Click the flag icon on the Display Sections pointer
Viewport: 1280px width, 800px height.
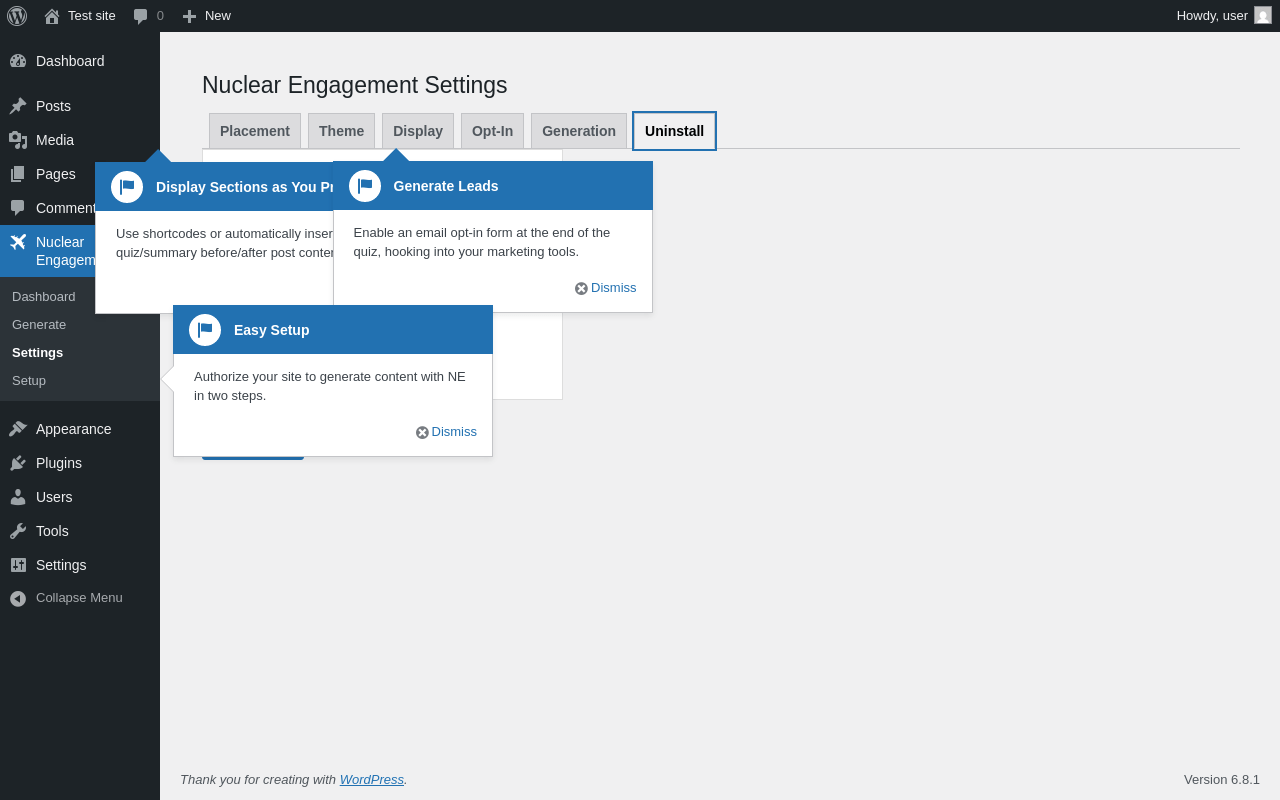coord(127,187)
